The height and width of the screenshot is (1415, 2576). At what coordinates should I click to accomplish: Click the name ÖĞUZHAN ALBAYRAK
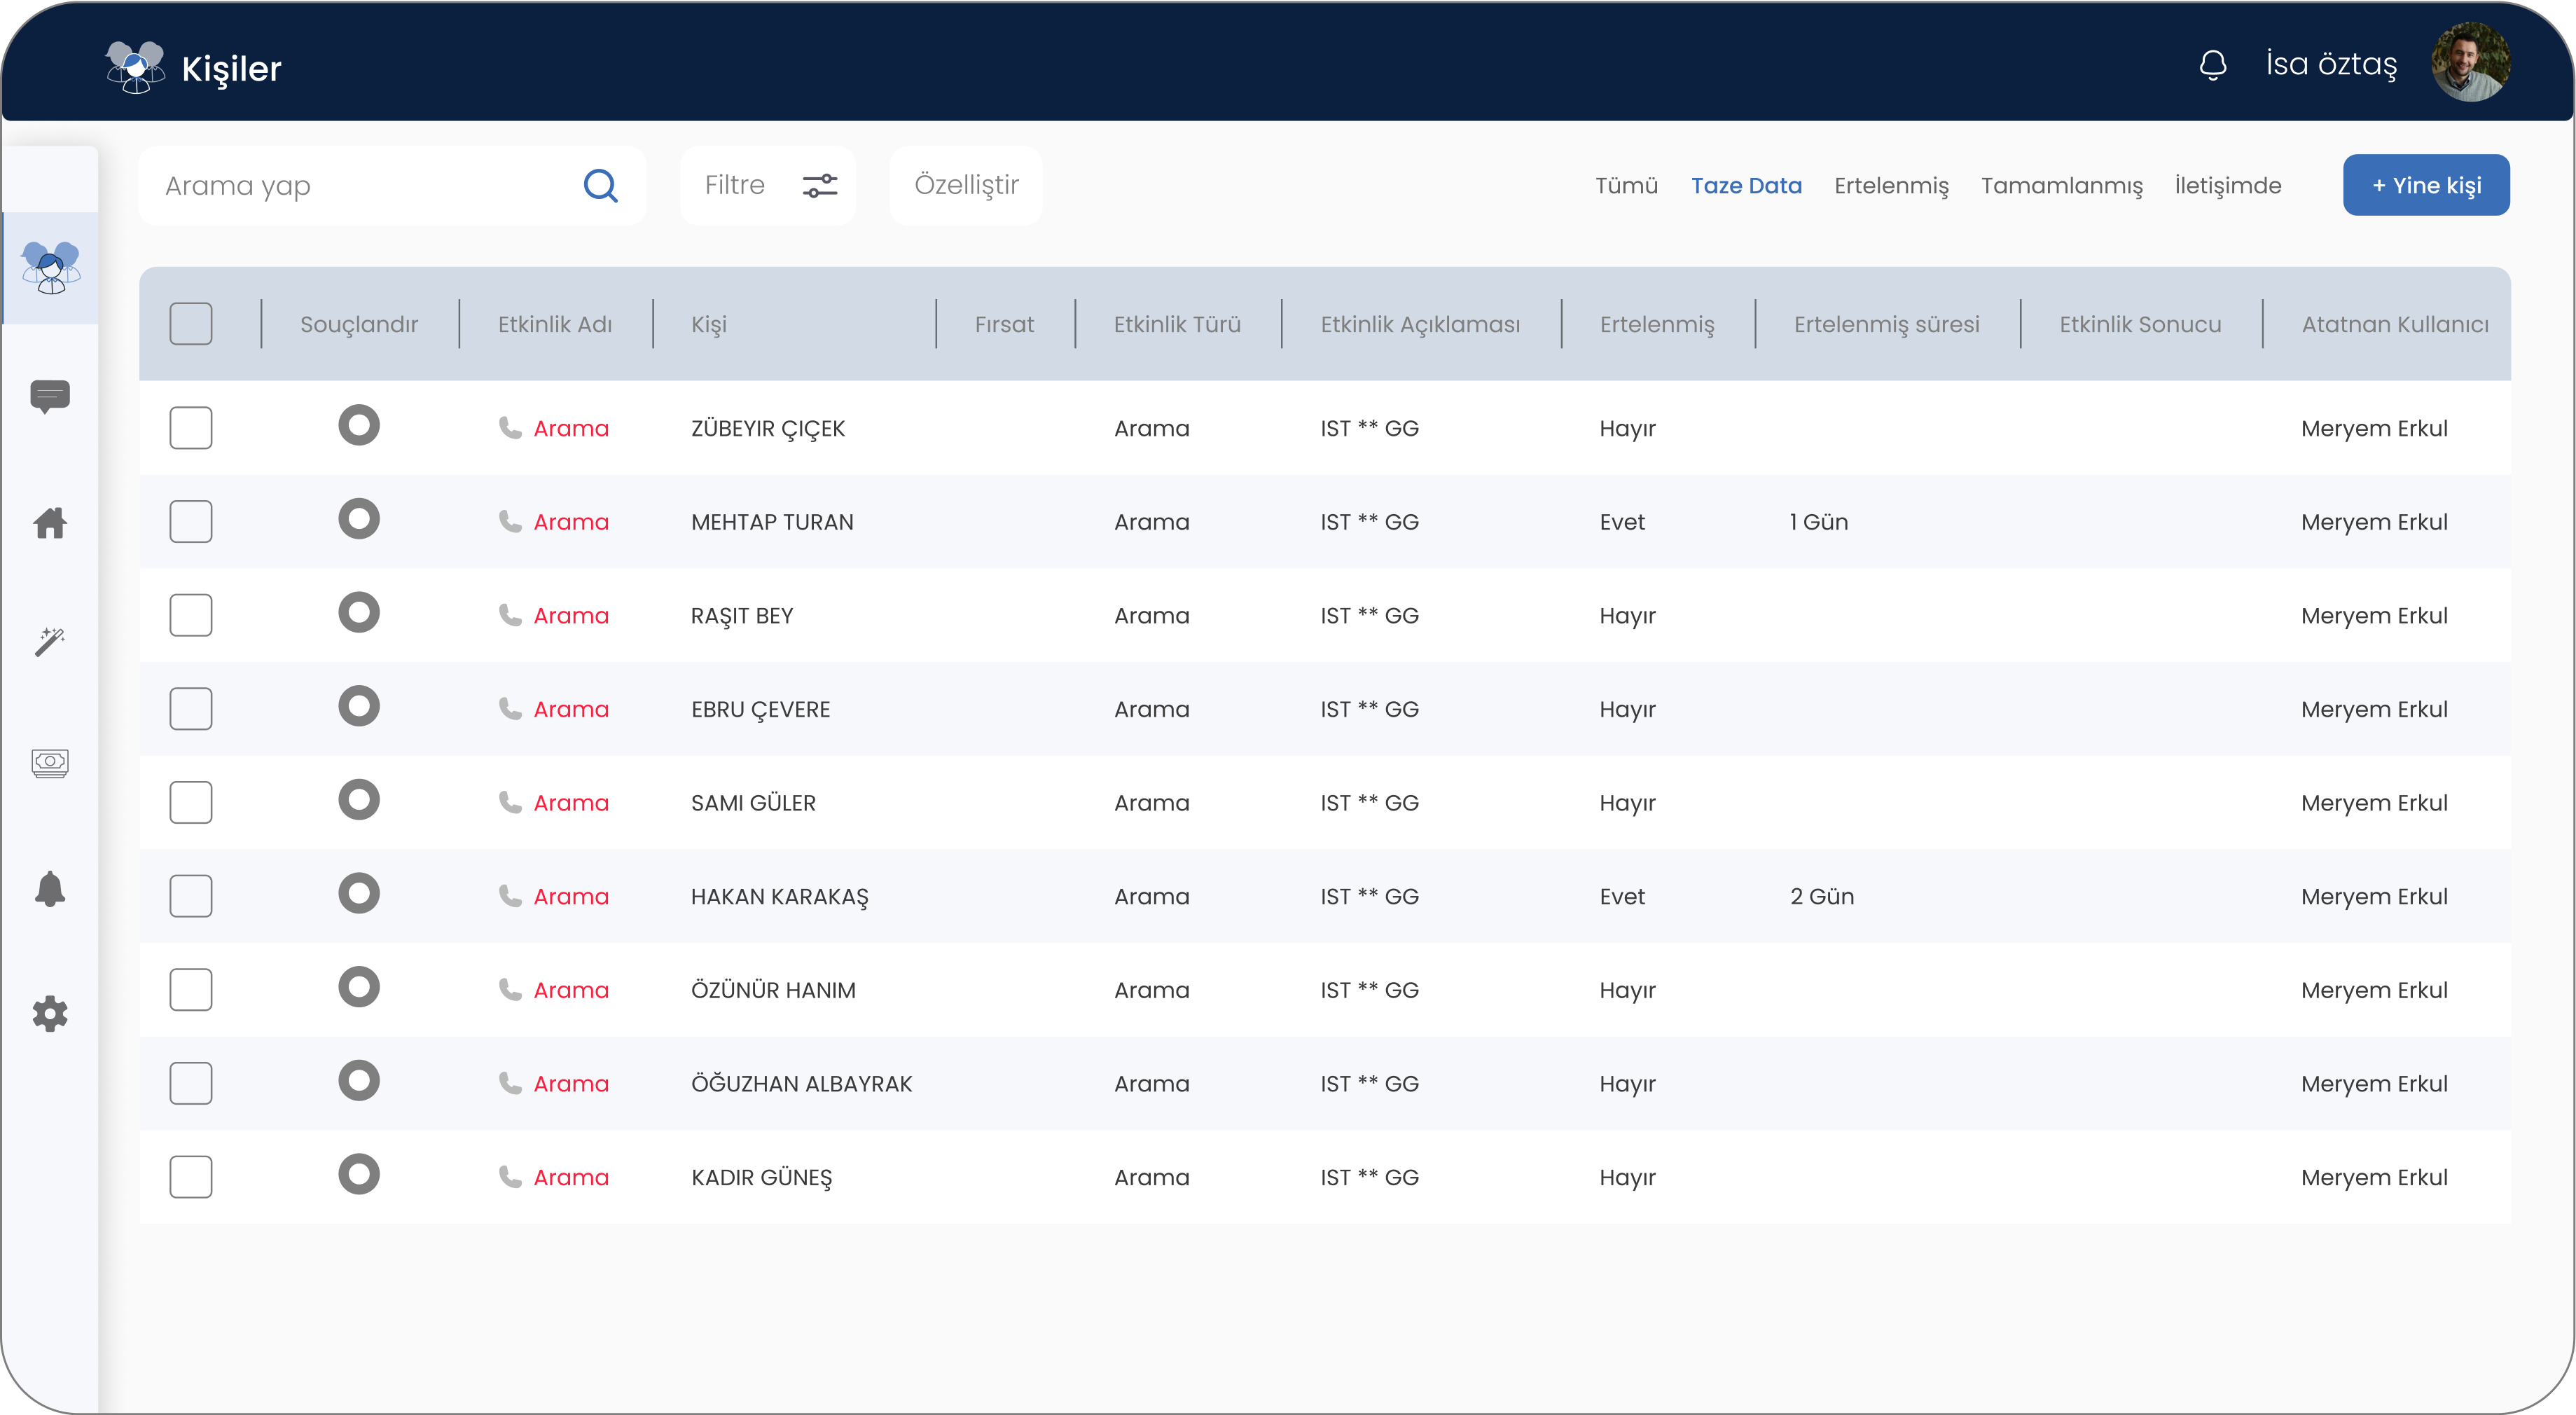pos(801,1084)
